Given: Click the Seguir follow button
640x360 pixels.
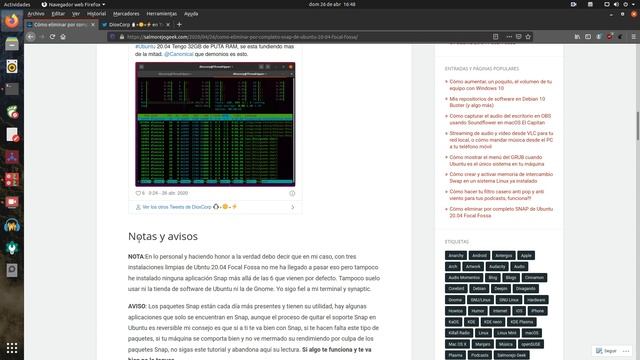Looking at the screenshot, I should click(606, 351).
